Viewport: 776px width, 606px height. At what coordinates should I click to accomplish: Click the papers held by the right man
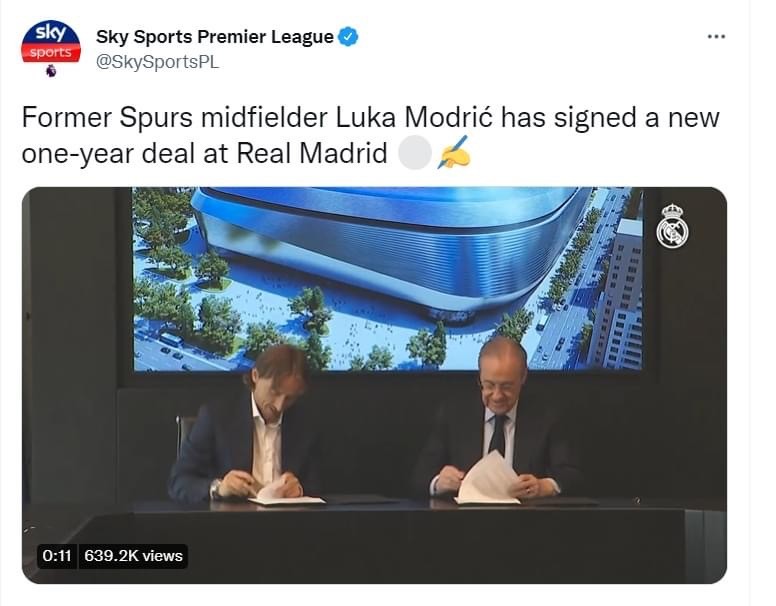[489, 478]
